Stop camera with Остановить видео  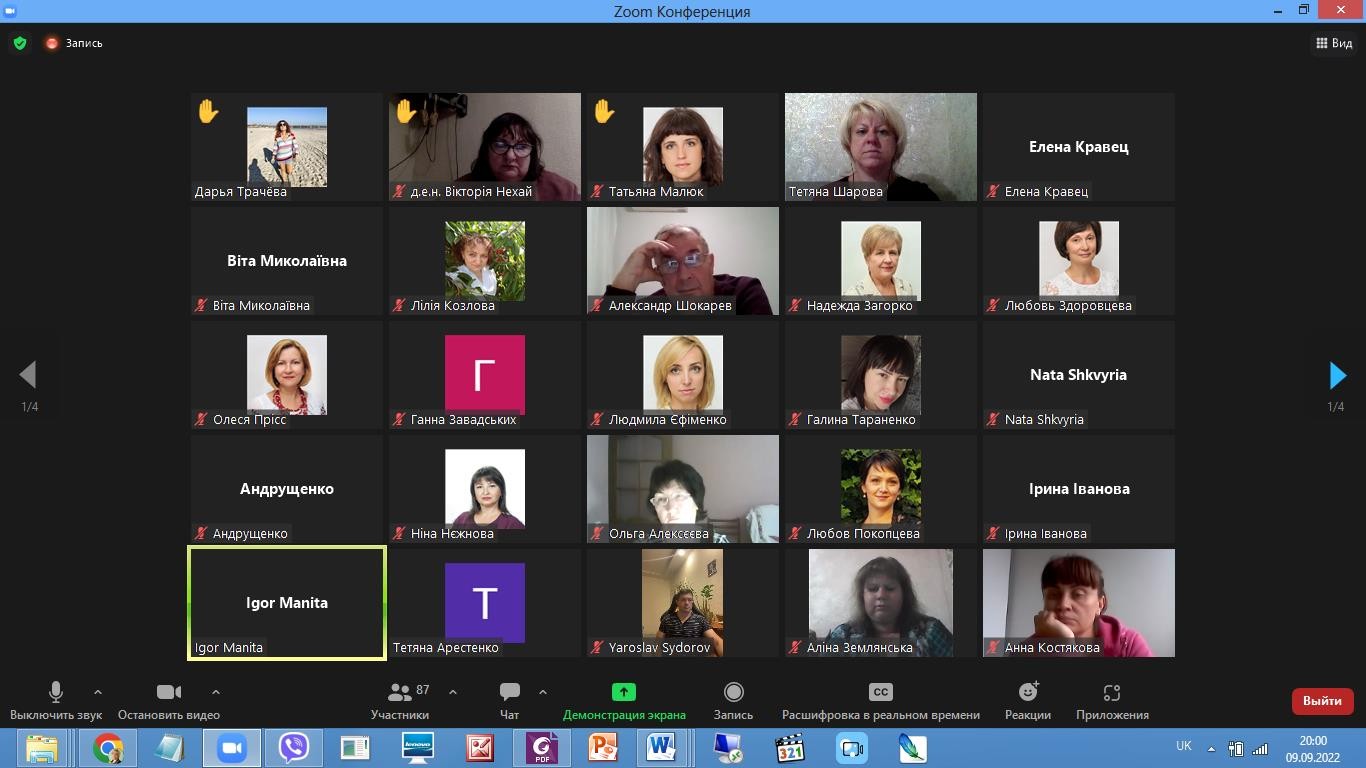click(169, 700)
